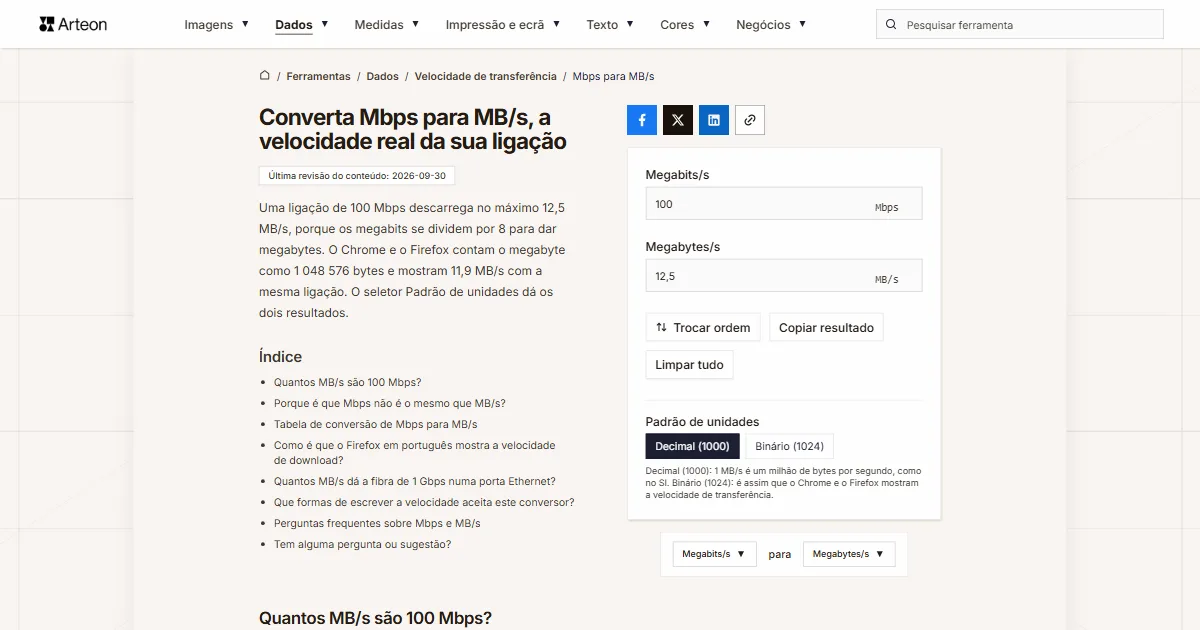
Task: Open the Megabits/s source unit dropdown
Action: tap(714, 554)
